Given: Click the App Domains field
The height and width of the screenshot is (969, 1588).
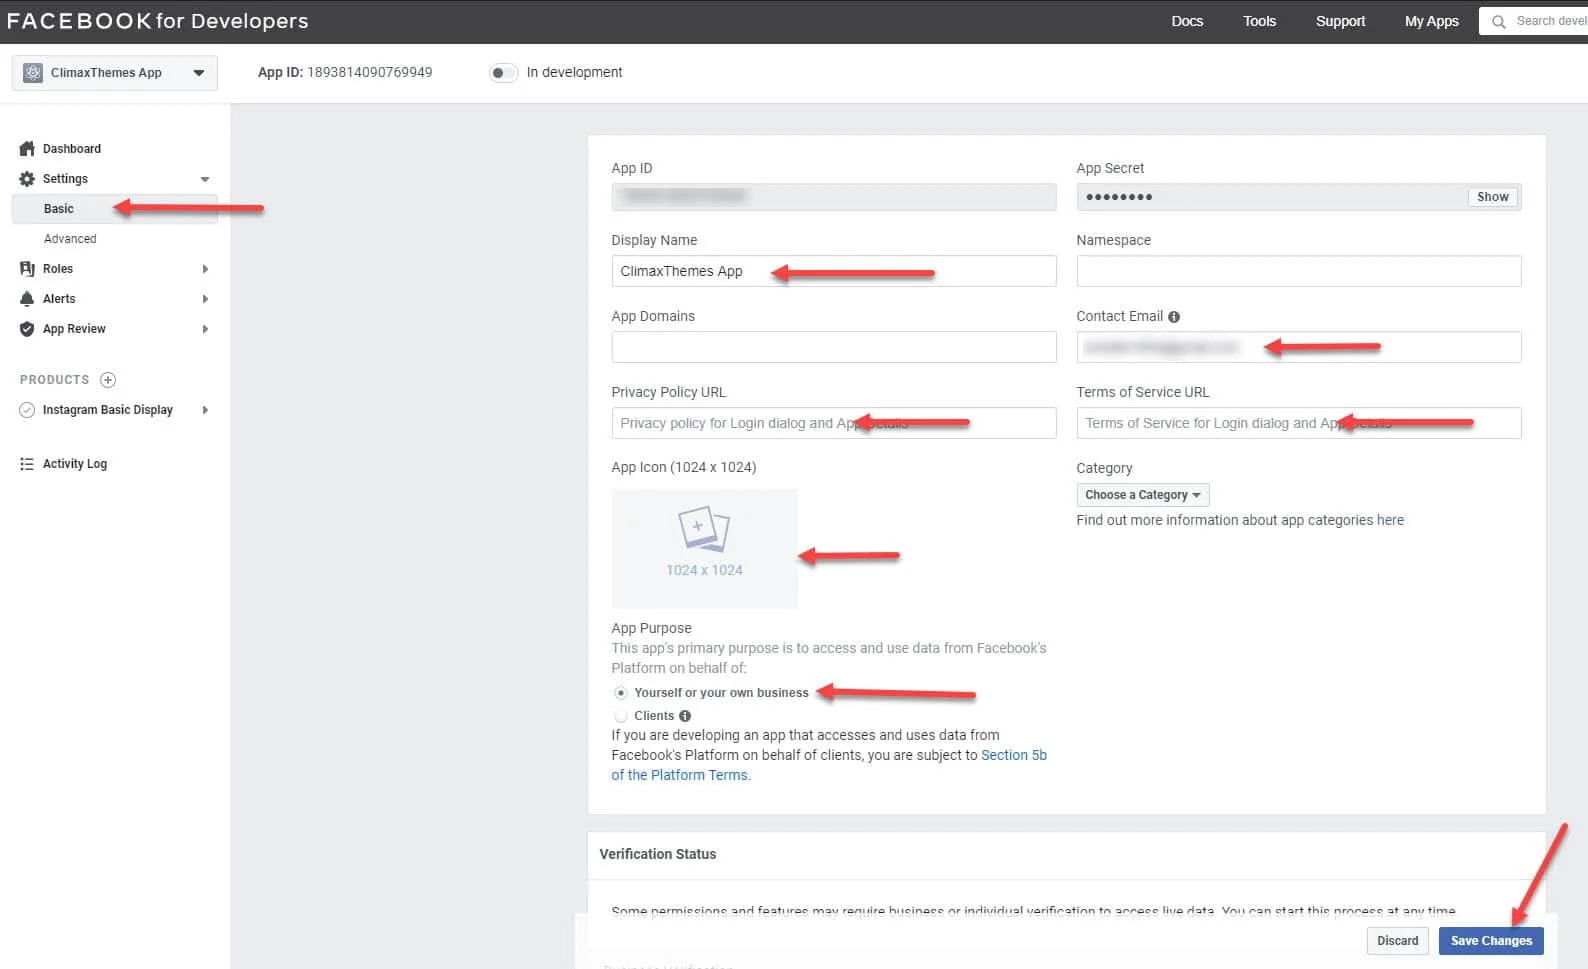Looking at the screenshot, I should tap(834, 347).
